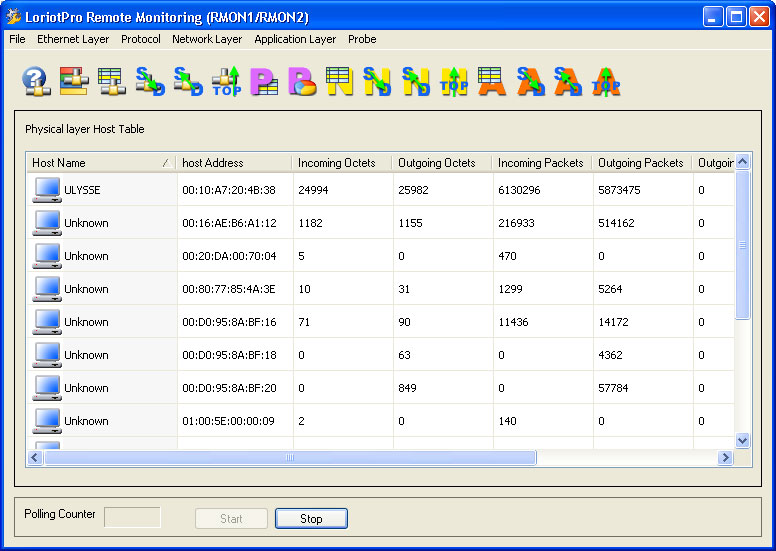Click the yellow N TOP icon

click(x=454, y=81)
